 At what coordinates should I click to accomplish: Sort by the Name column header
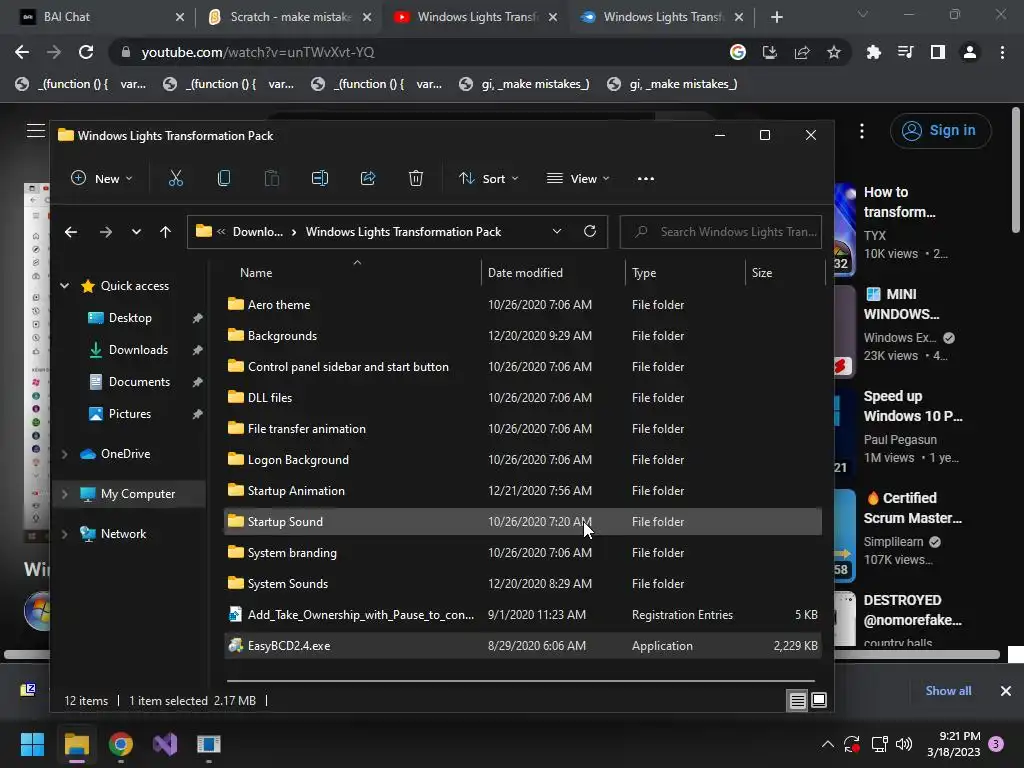pos(353,273)
